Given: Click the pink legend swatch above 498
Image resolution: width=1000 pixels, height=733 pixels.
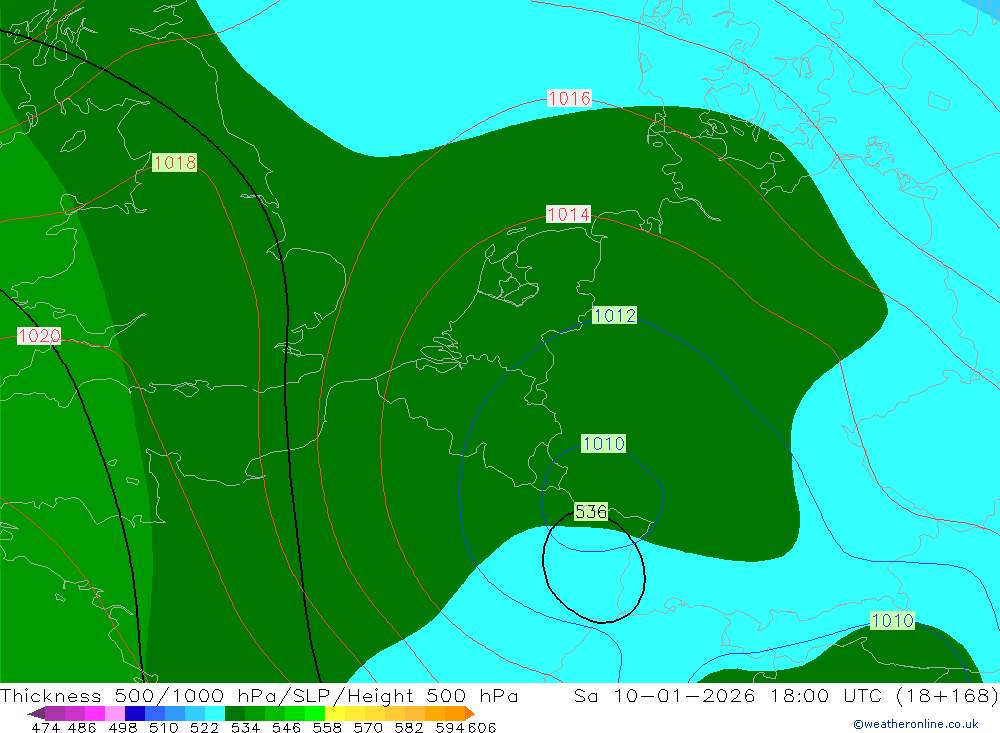Looking at the screenshot, I should [x=115, y=713].
